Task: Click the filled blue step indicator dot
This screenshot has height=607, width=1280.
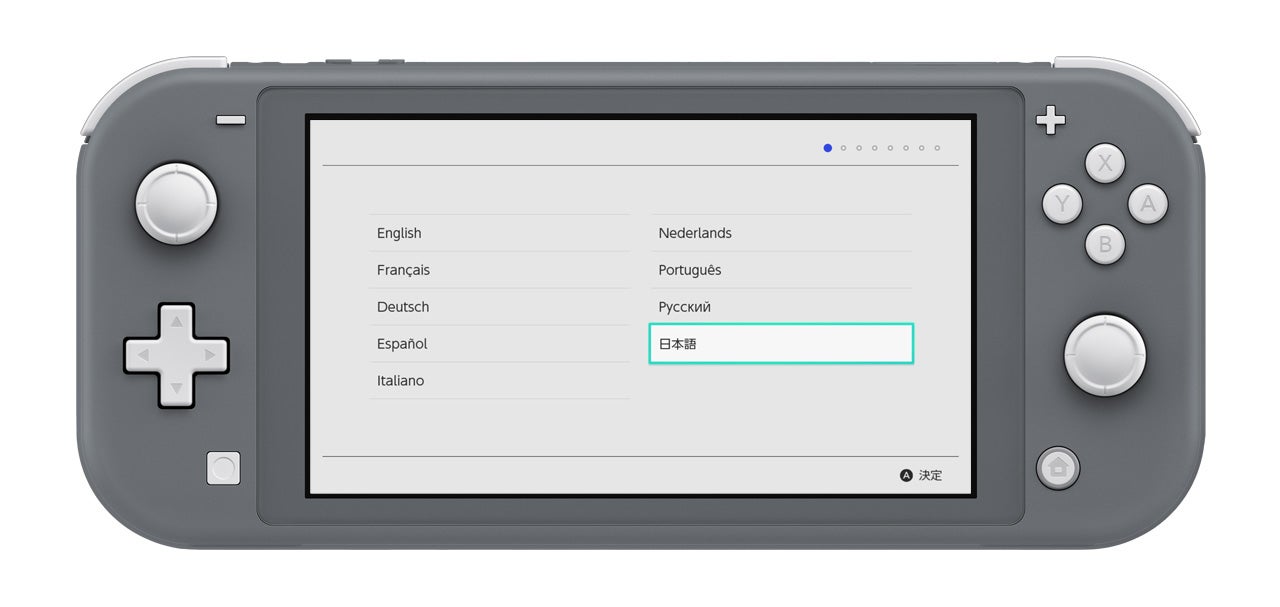Action: (x=828, y=148)
